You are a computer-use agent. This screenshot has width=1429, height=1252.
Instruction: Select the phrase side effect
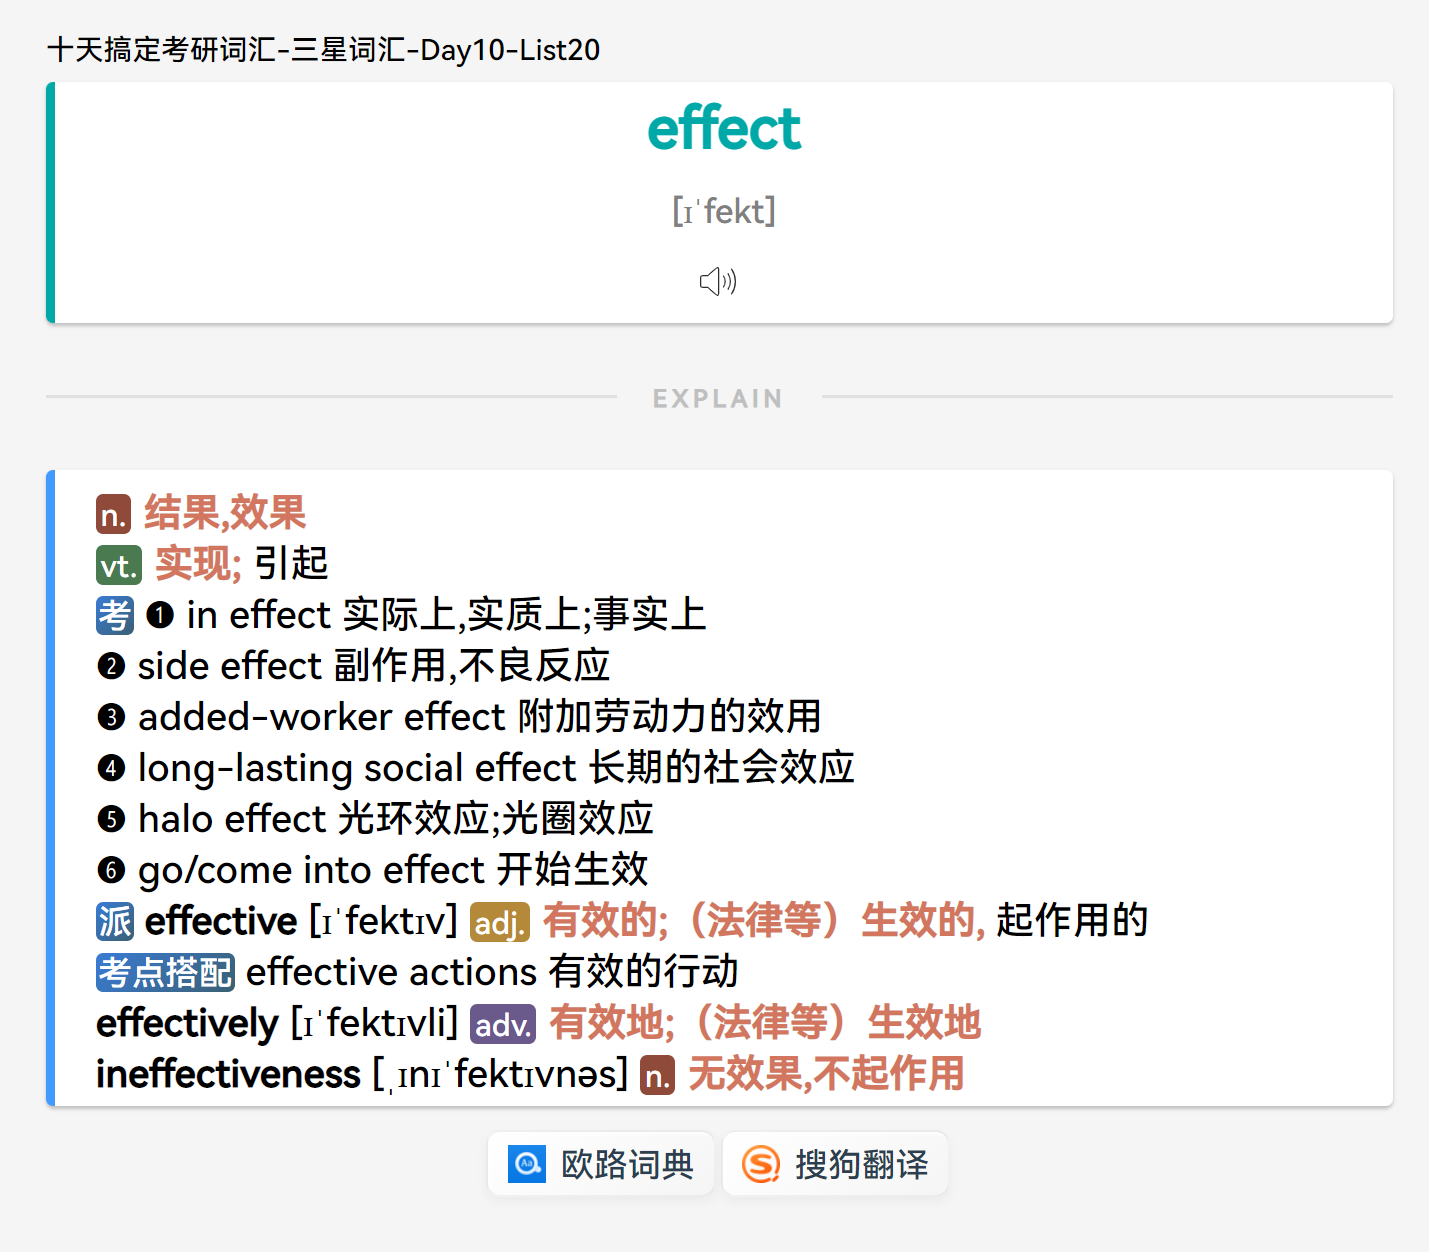[230, 666]
